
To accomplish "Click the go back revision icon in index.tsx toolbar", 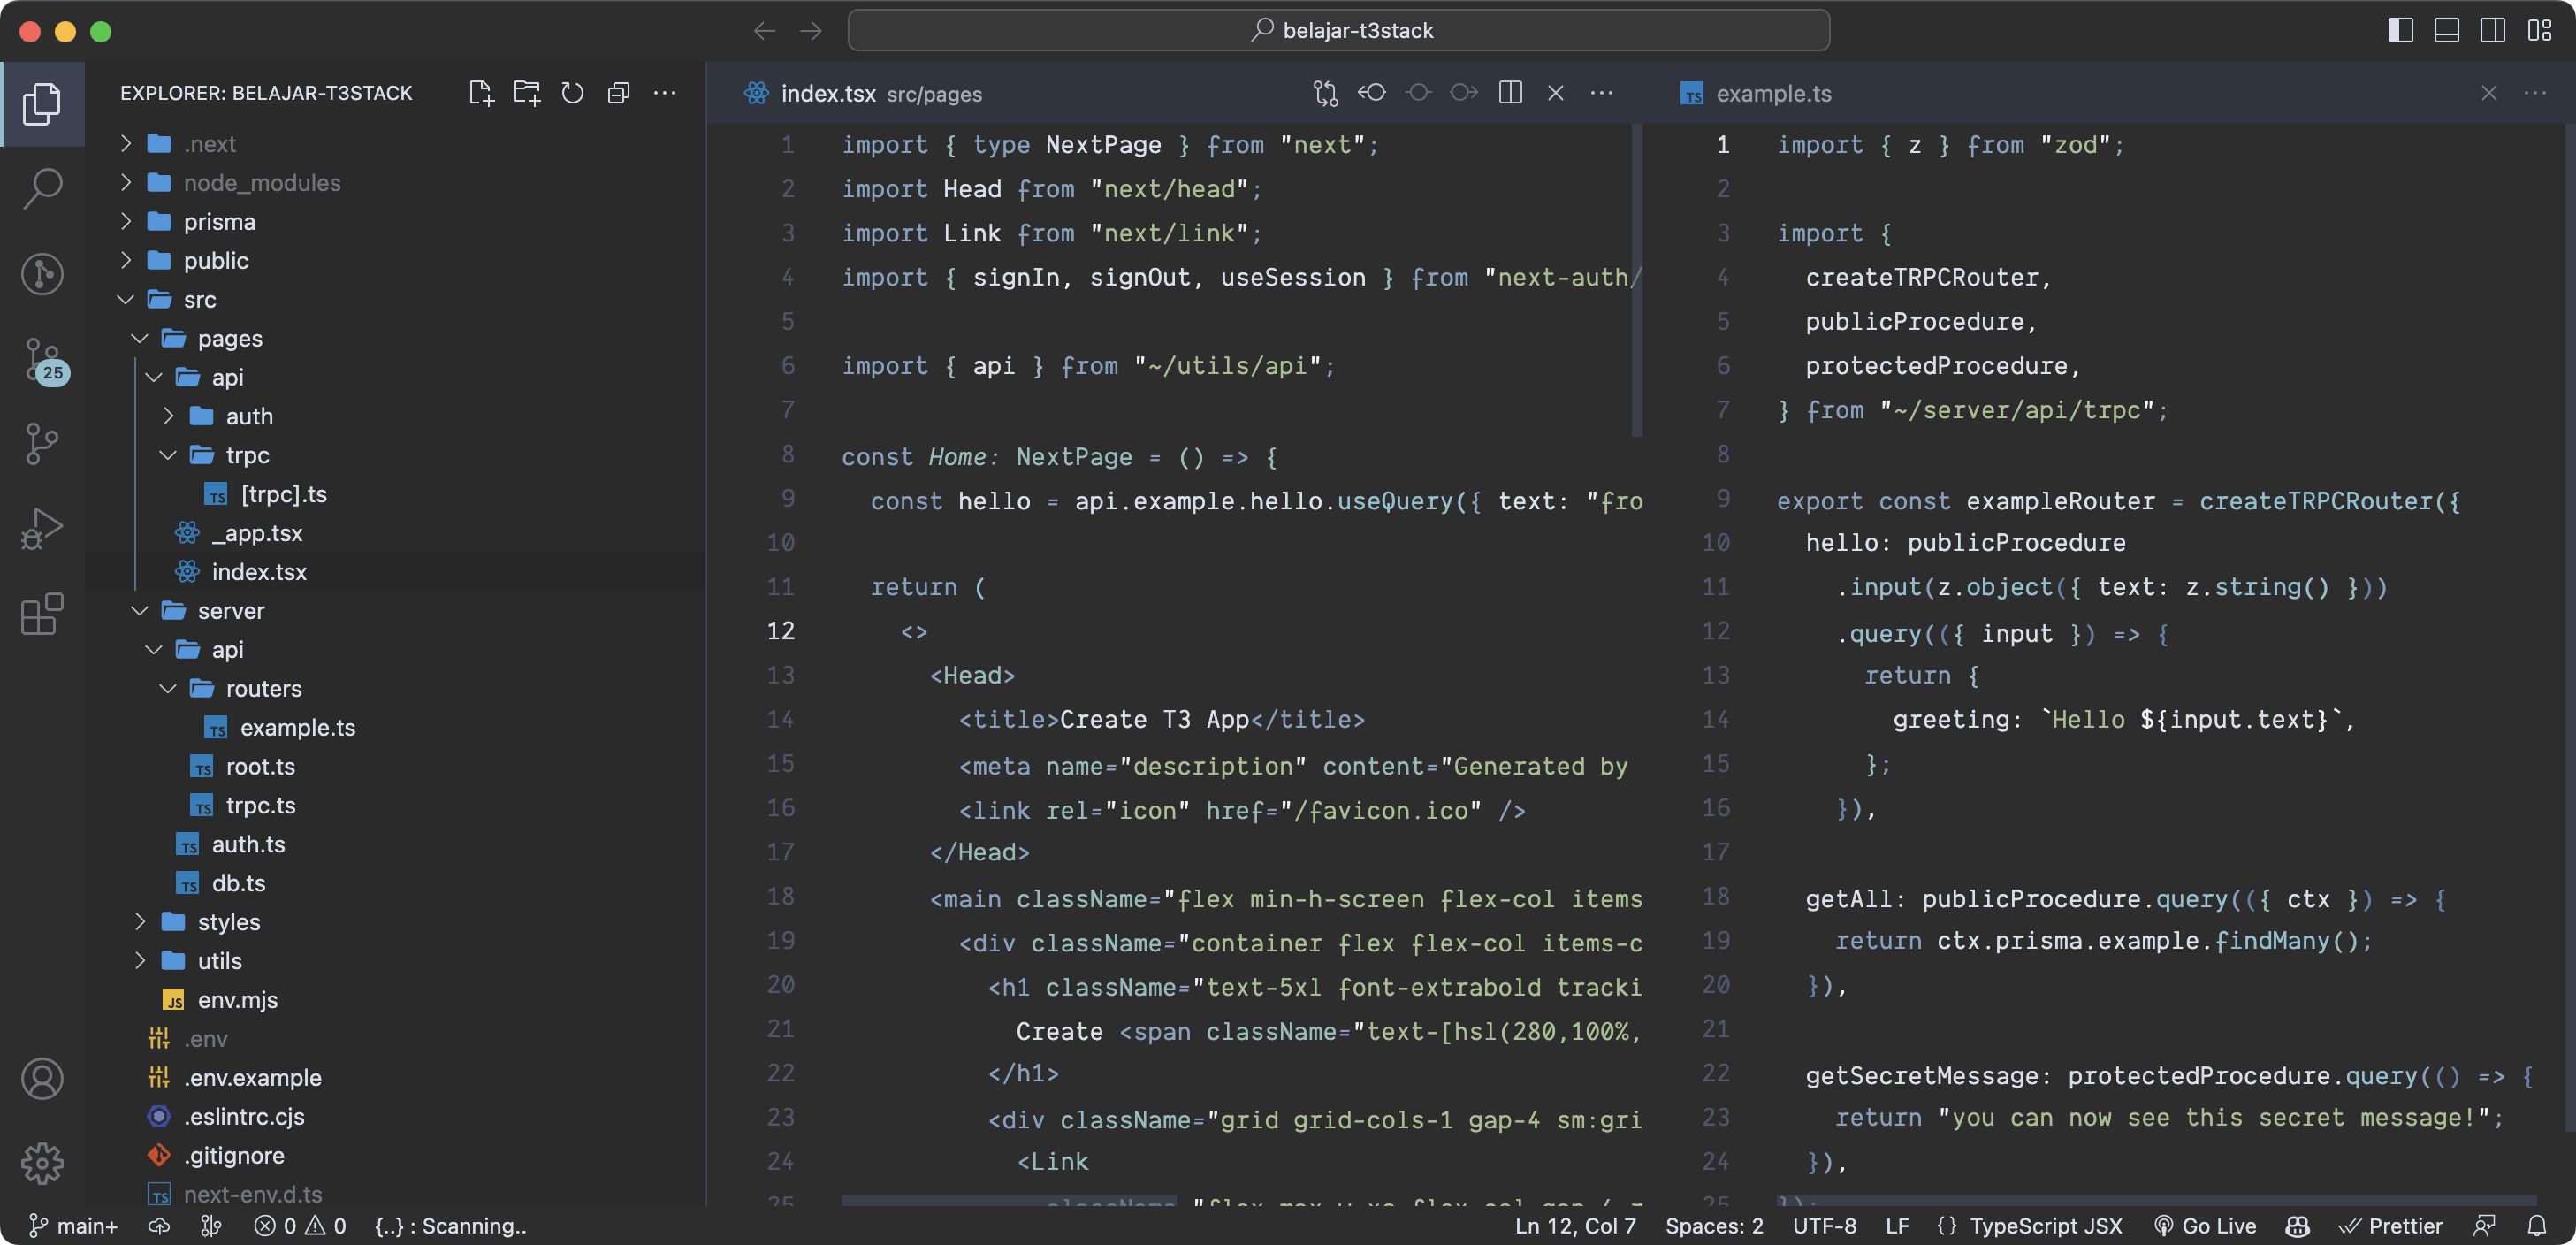I will (x=1372, y=93).
